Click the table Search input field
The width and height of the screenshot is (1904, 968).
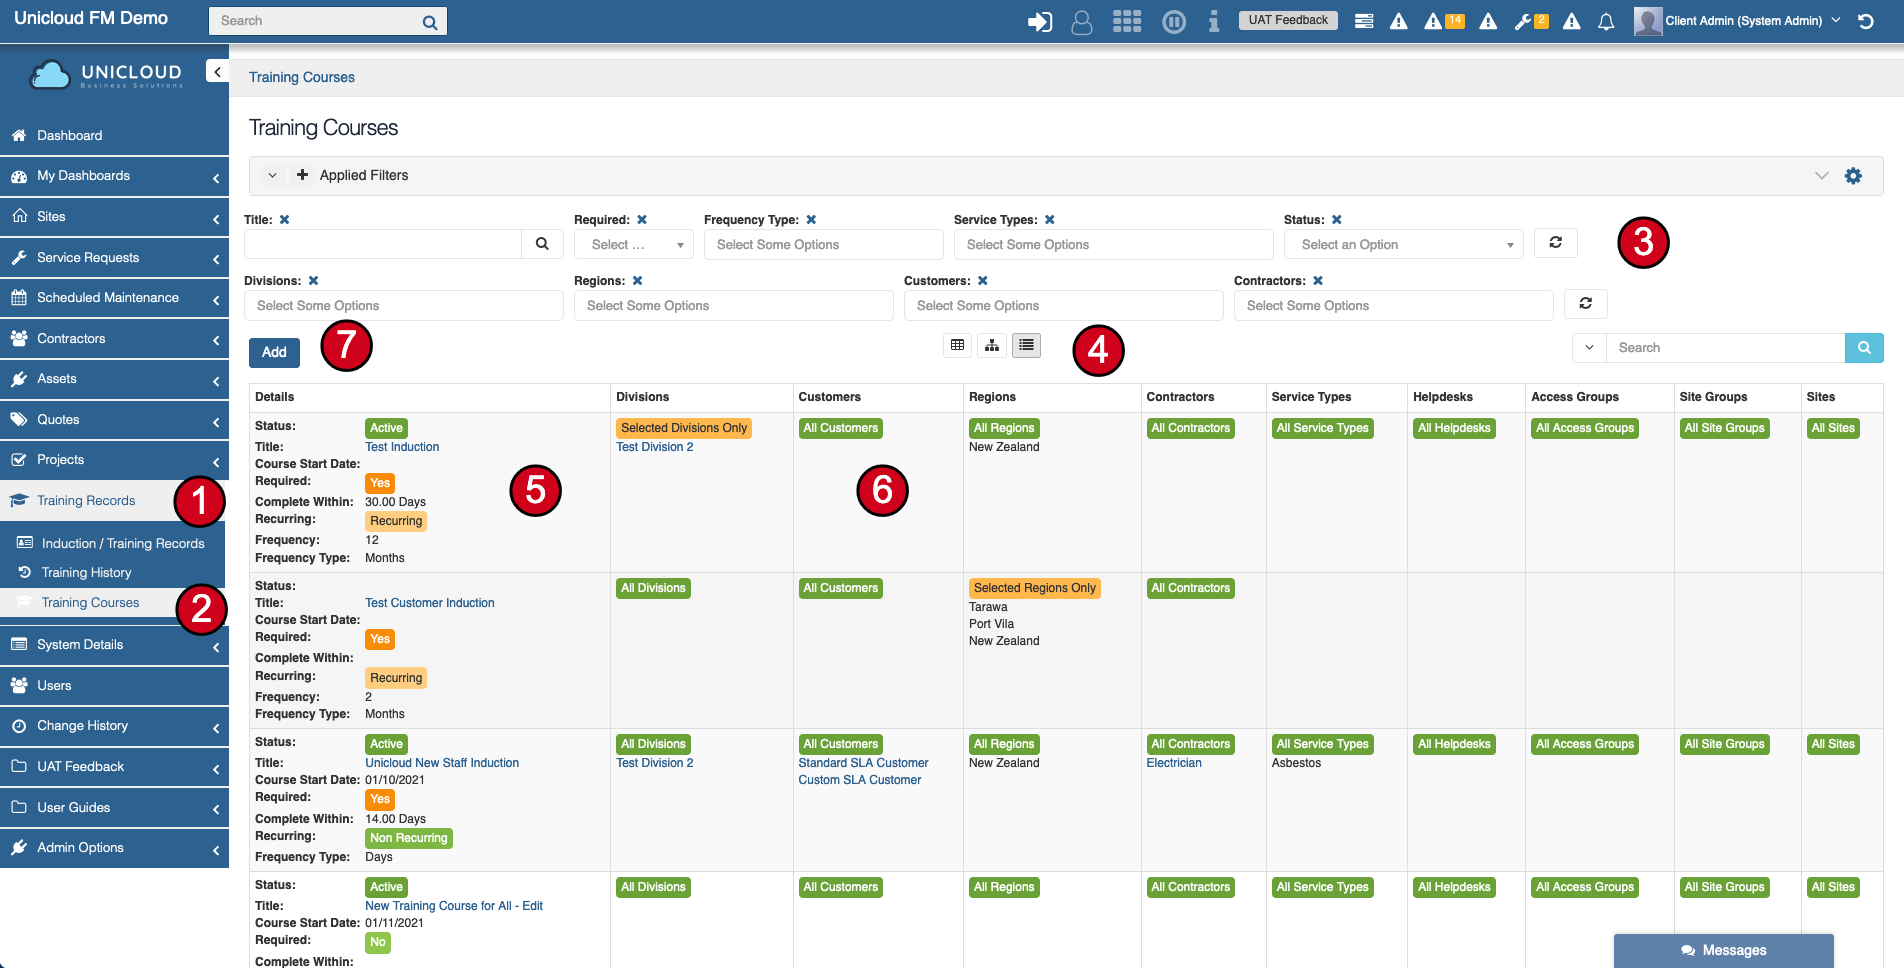click(1725, 348)
